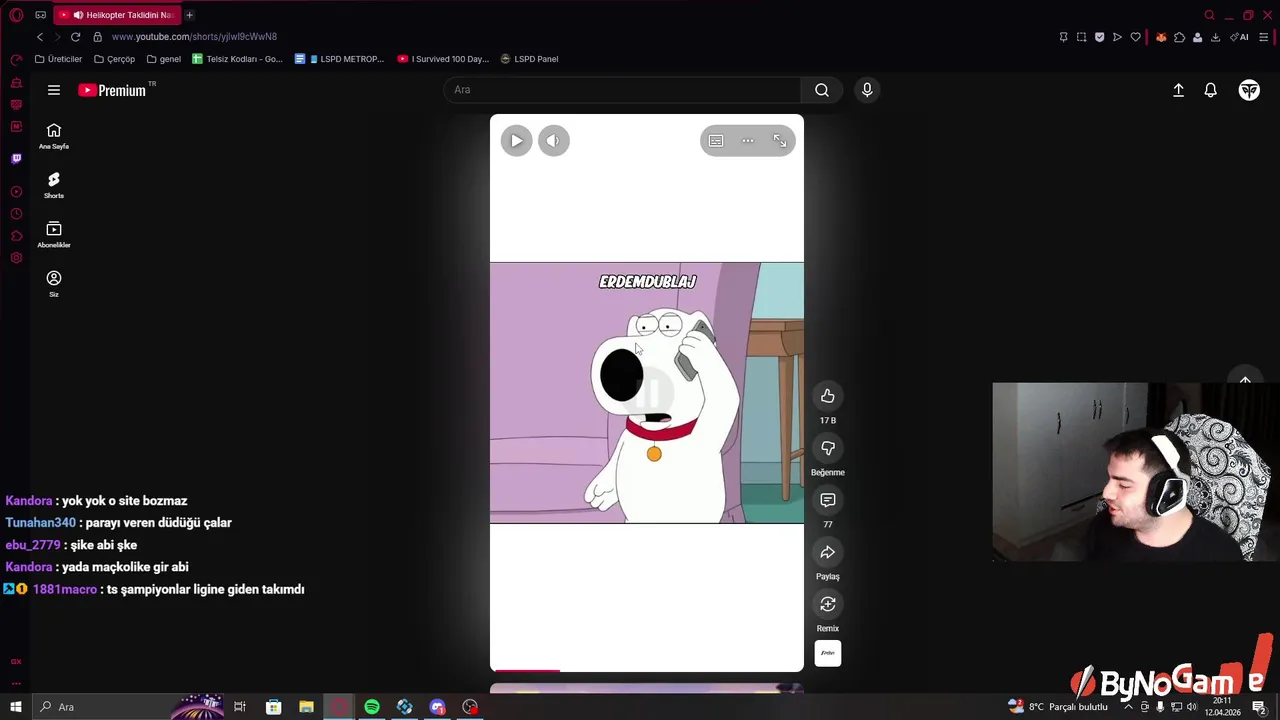The height and width of the screenshot is (720, 1280).
Task: Start voice search with microphone icon
Action: (867, 90)
